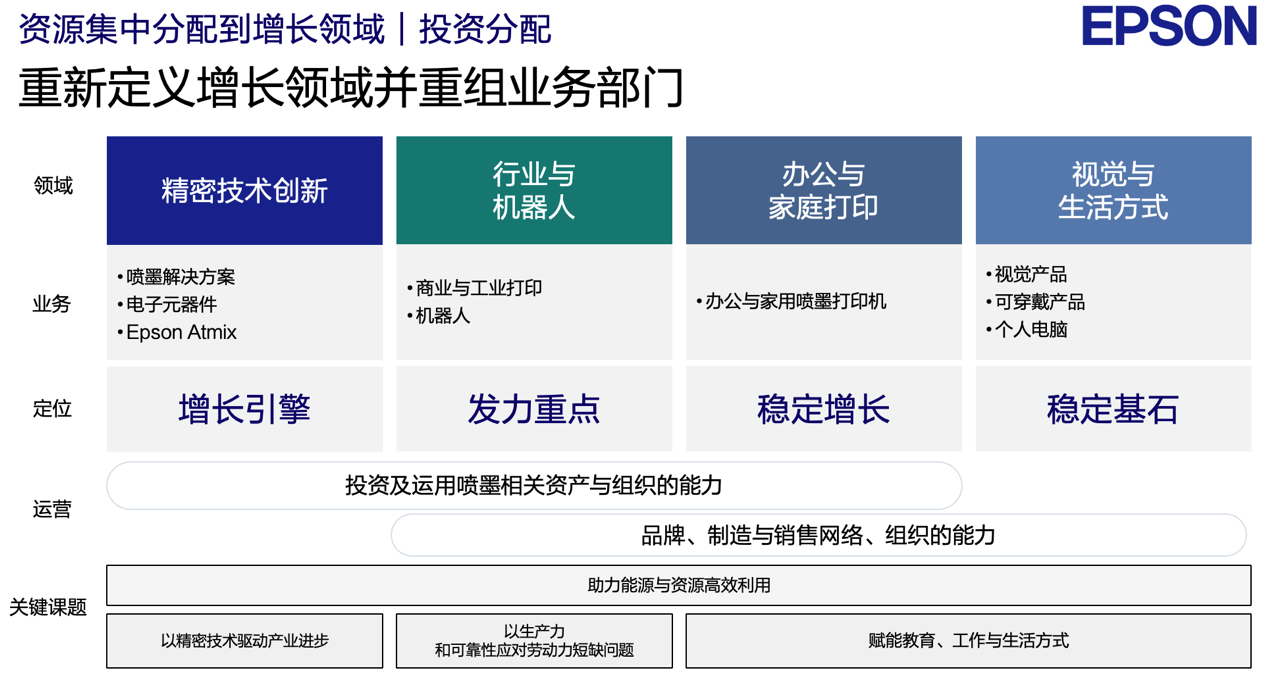1267x674 pixels.
Task: Select the 赋能教育、工作与生活方式 box
Action: click(968, 640)
